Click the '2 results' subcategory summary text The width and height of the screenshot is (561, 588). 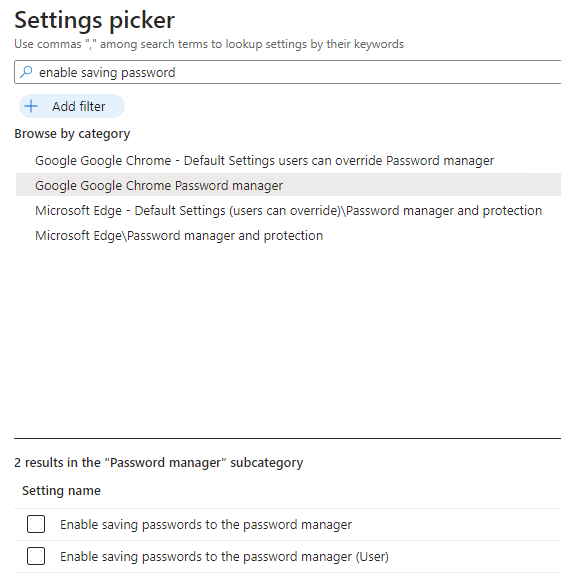point(159,462)
